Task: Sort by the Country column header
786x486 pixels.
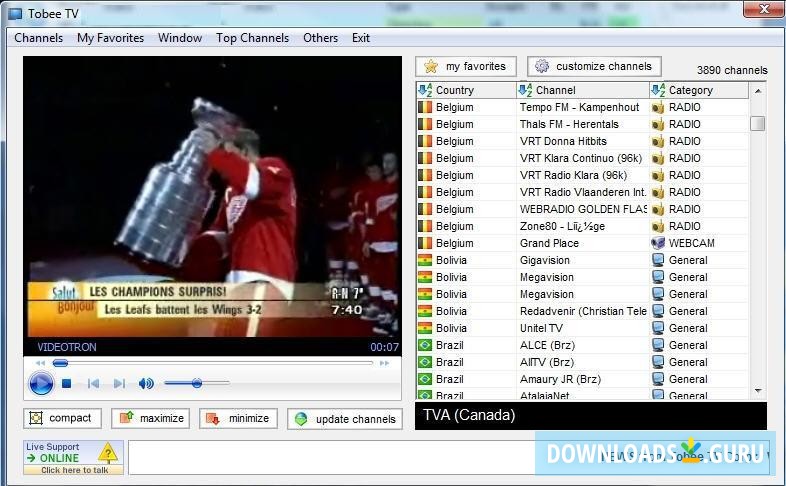Action: pyautogui.click(x=466, y=90)
